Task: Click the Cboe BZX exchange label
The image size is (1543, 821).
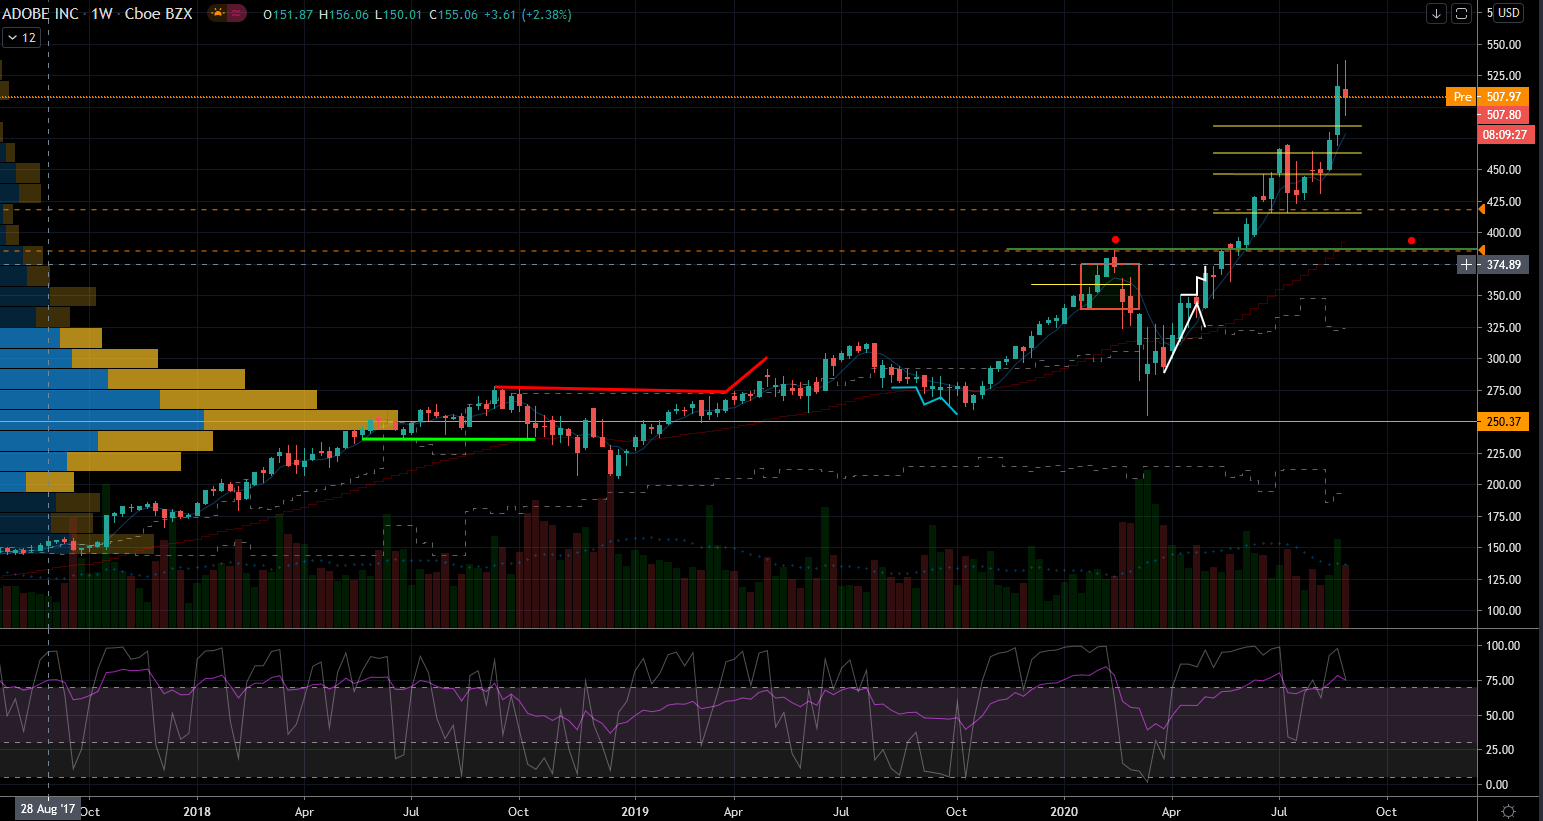Action: point(158,14)
